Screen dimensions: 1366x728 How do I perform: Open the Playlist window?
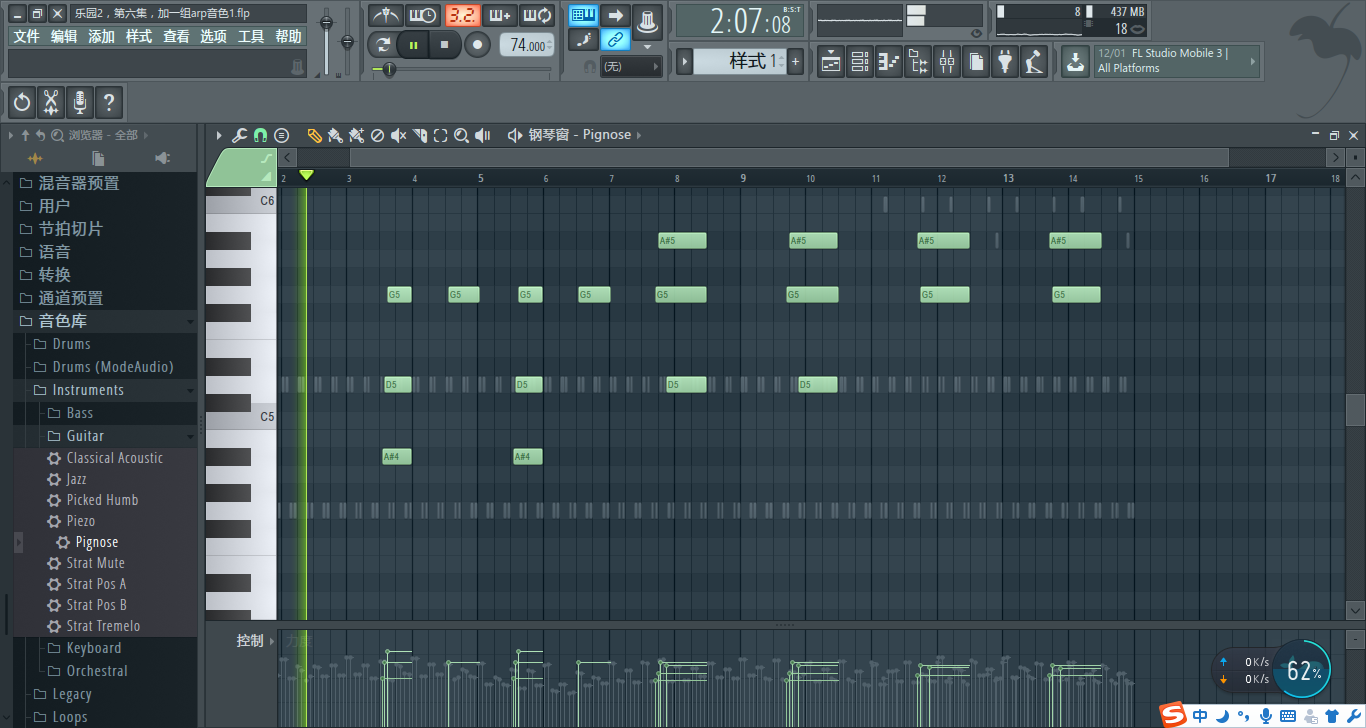tap(831, 62)
